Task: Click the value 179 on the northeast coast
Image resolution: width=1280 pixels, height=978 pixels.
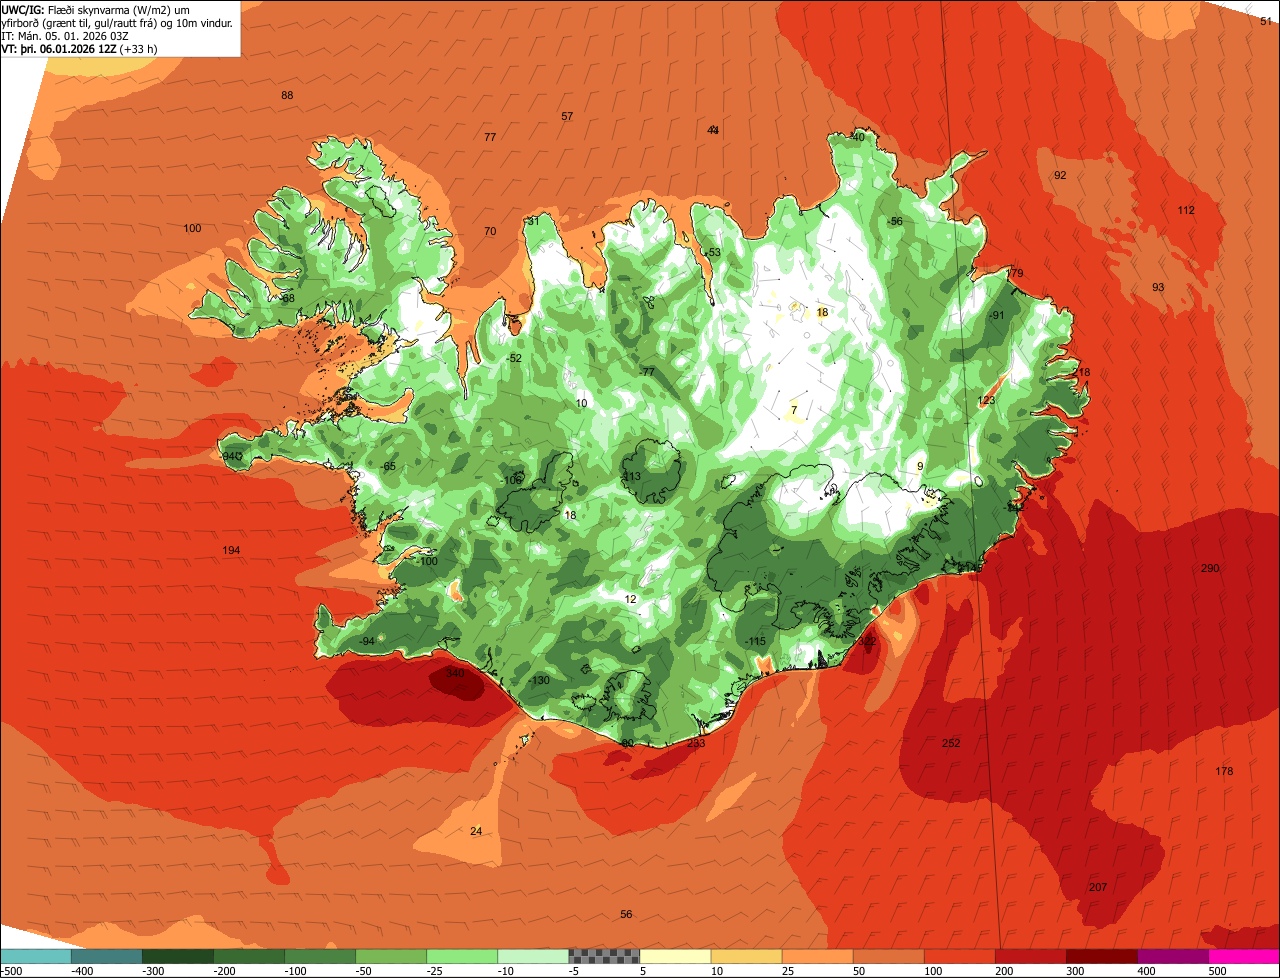Action: pyautogui.click(x=1014, y=274)
